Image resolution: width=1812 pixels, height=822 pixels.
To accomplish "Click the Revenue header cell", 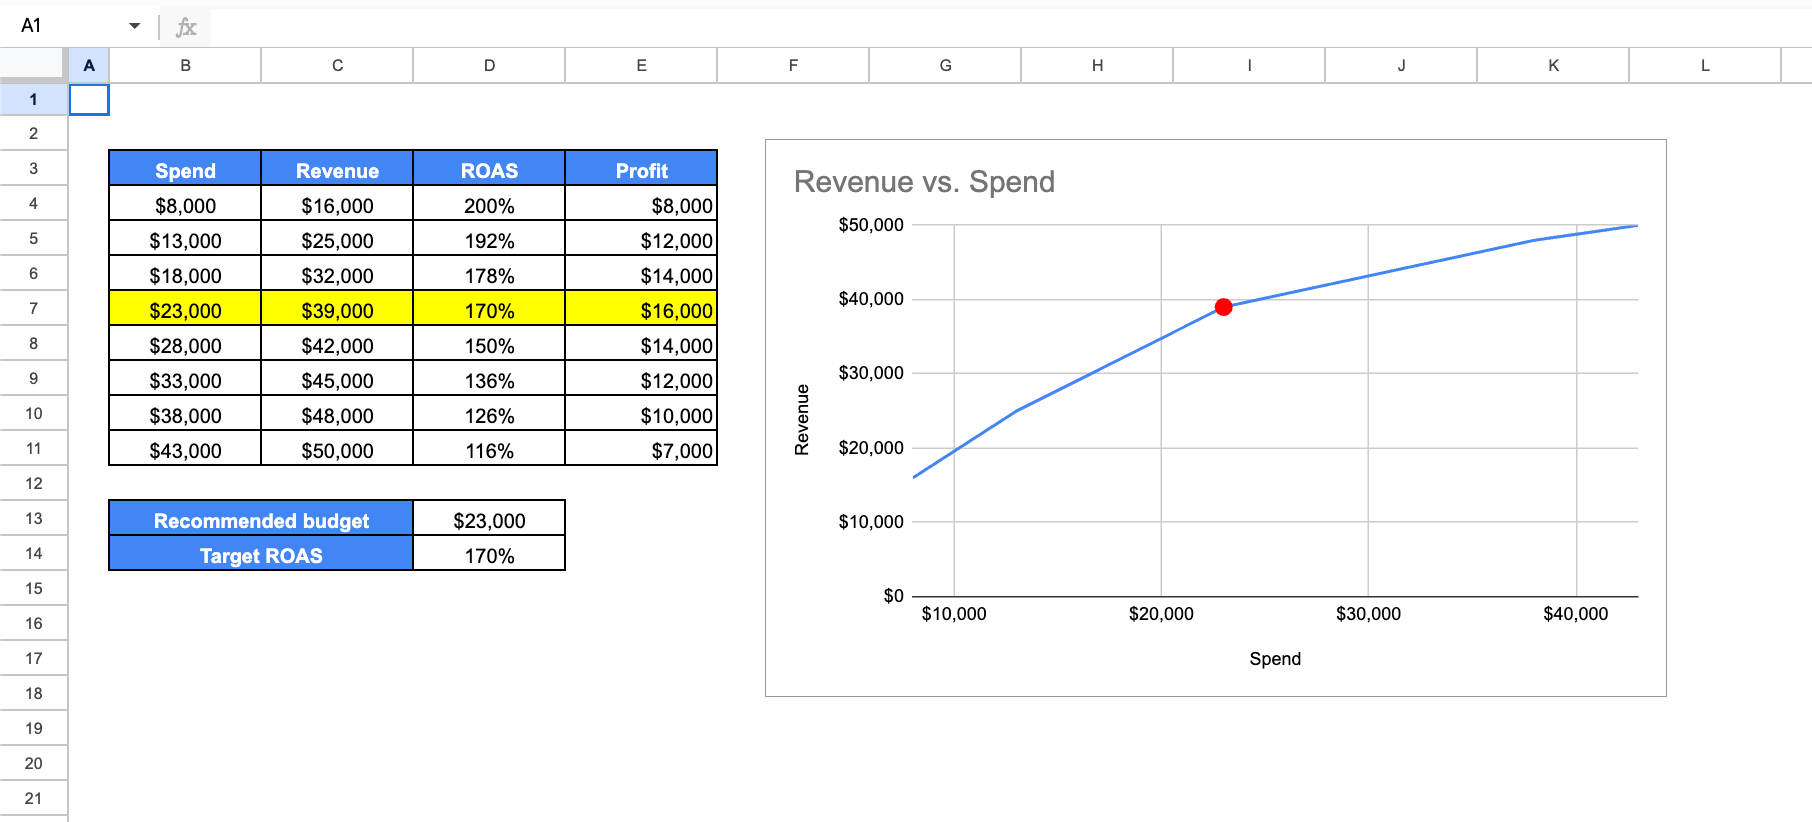I will click(x=337, y=169).
